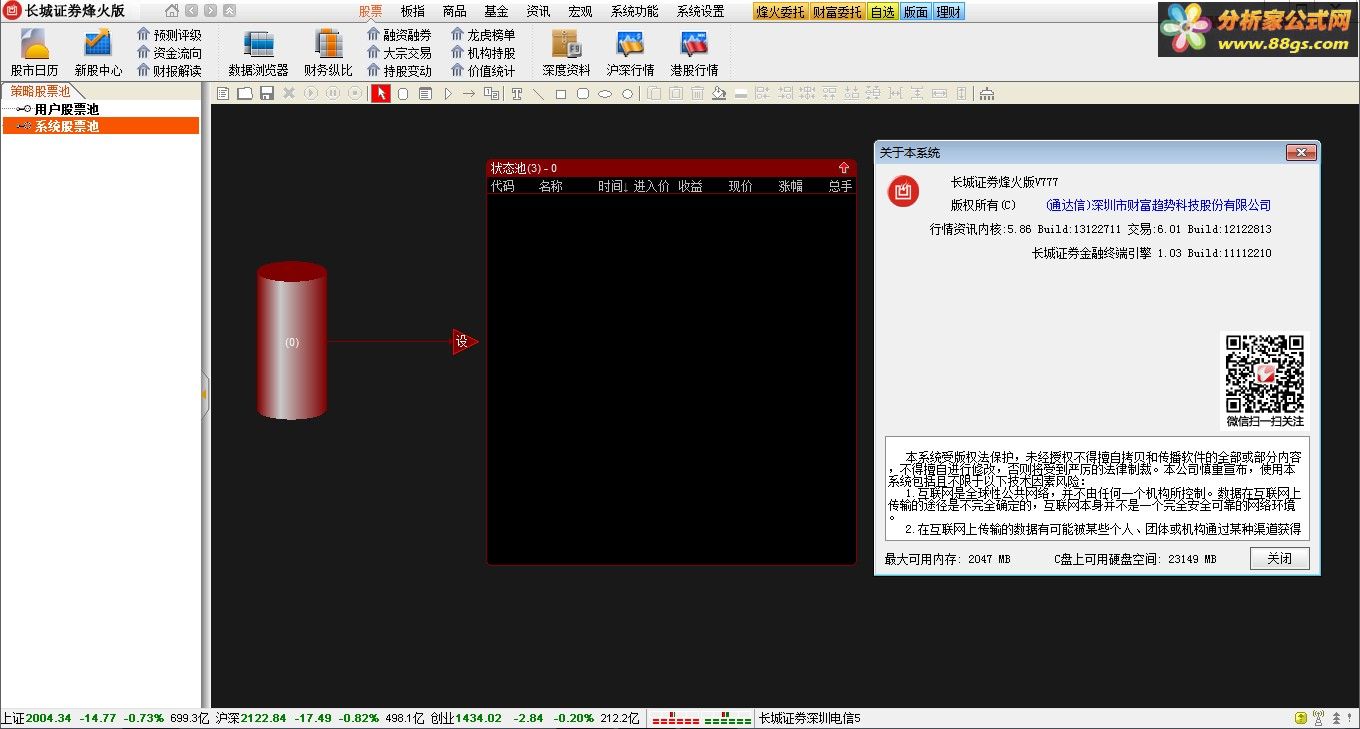
Task: Open 预测评级 forecast ratings
Action: tap(168, 35)
